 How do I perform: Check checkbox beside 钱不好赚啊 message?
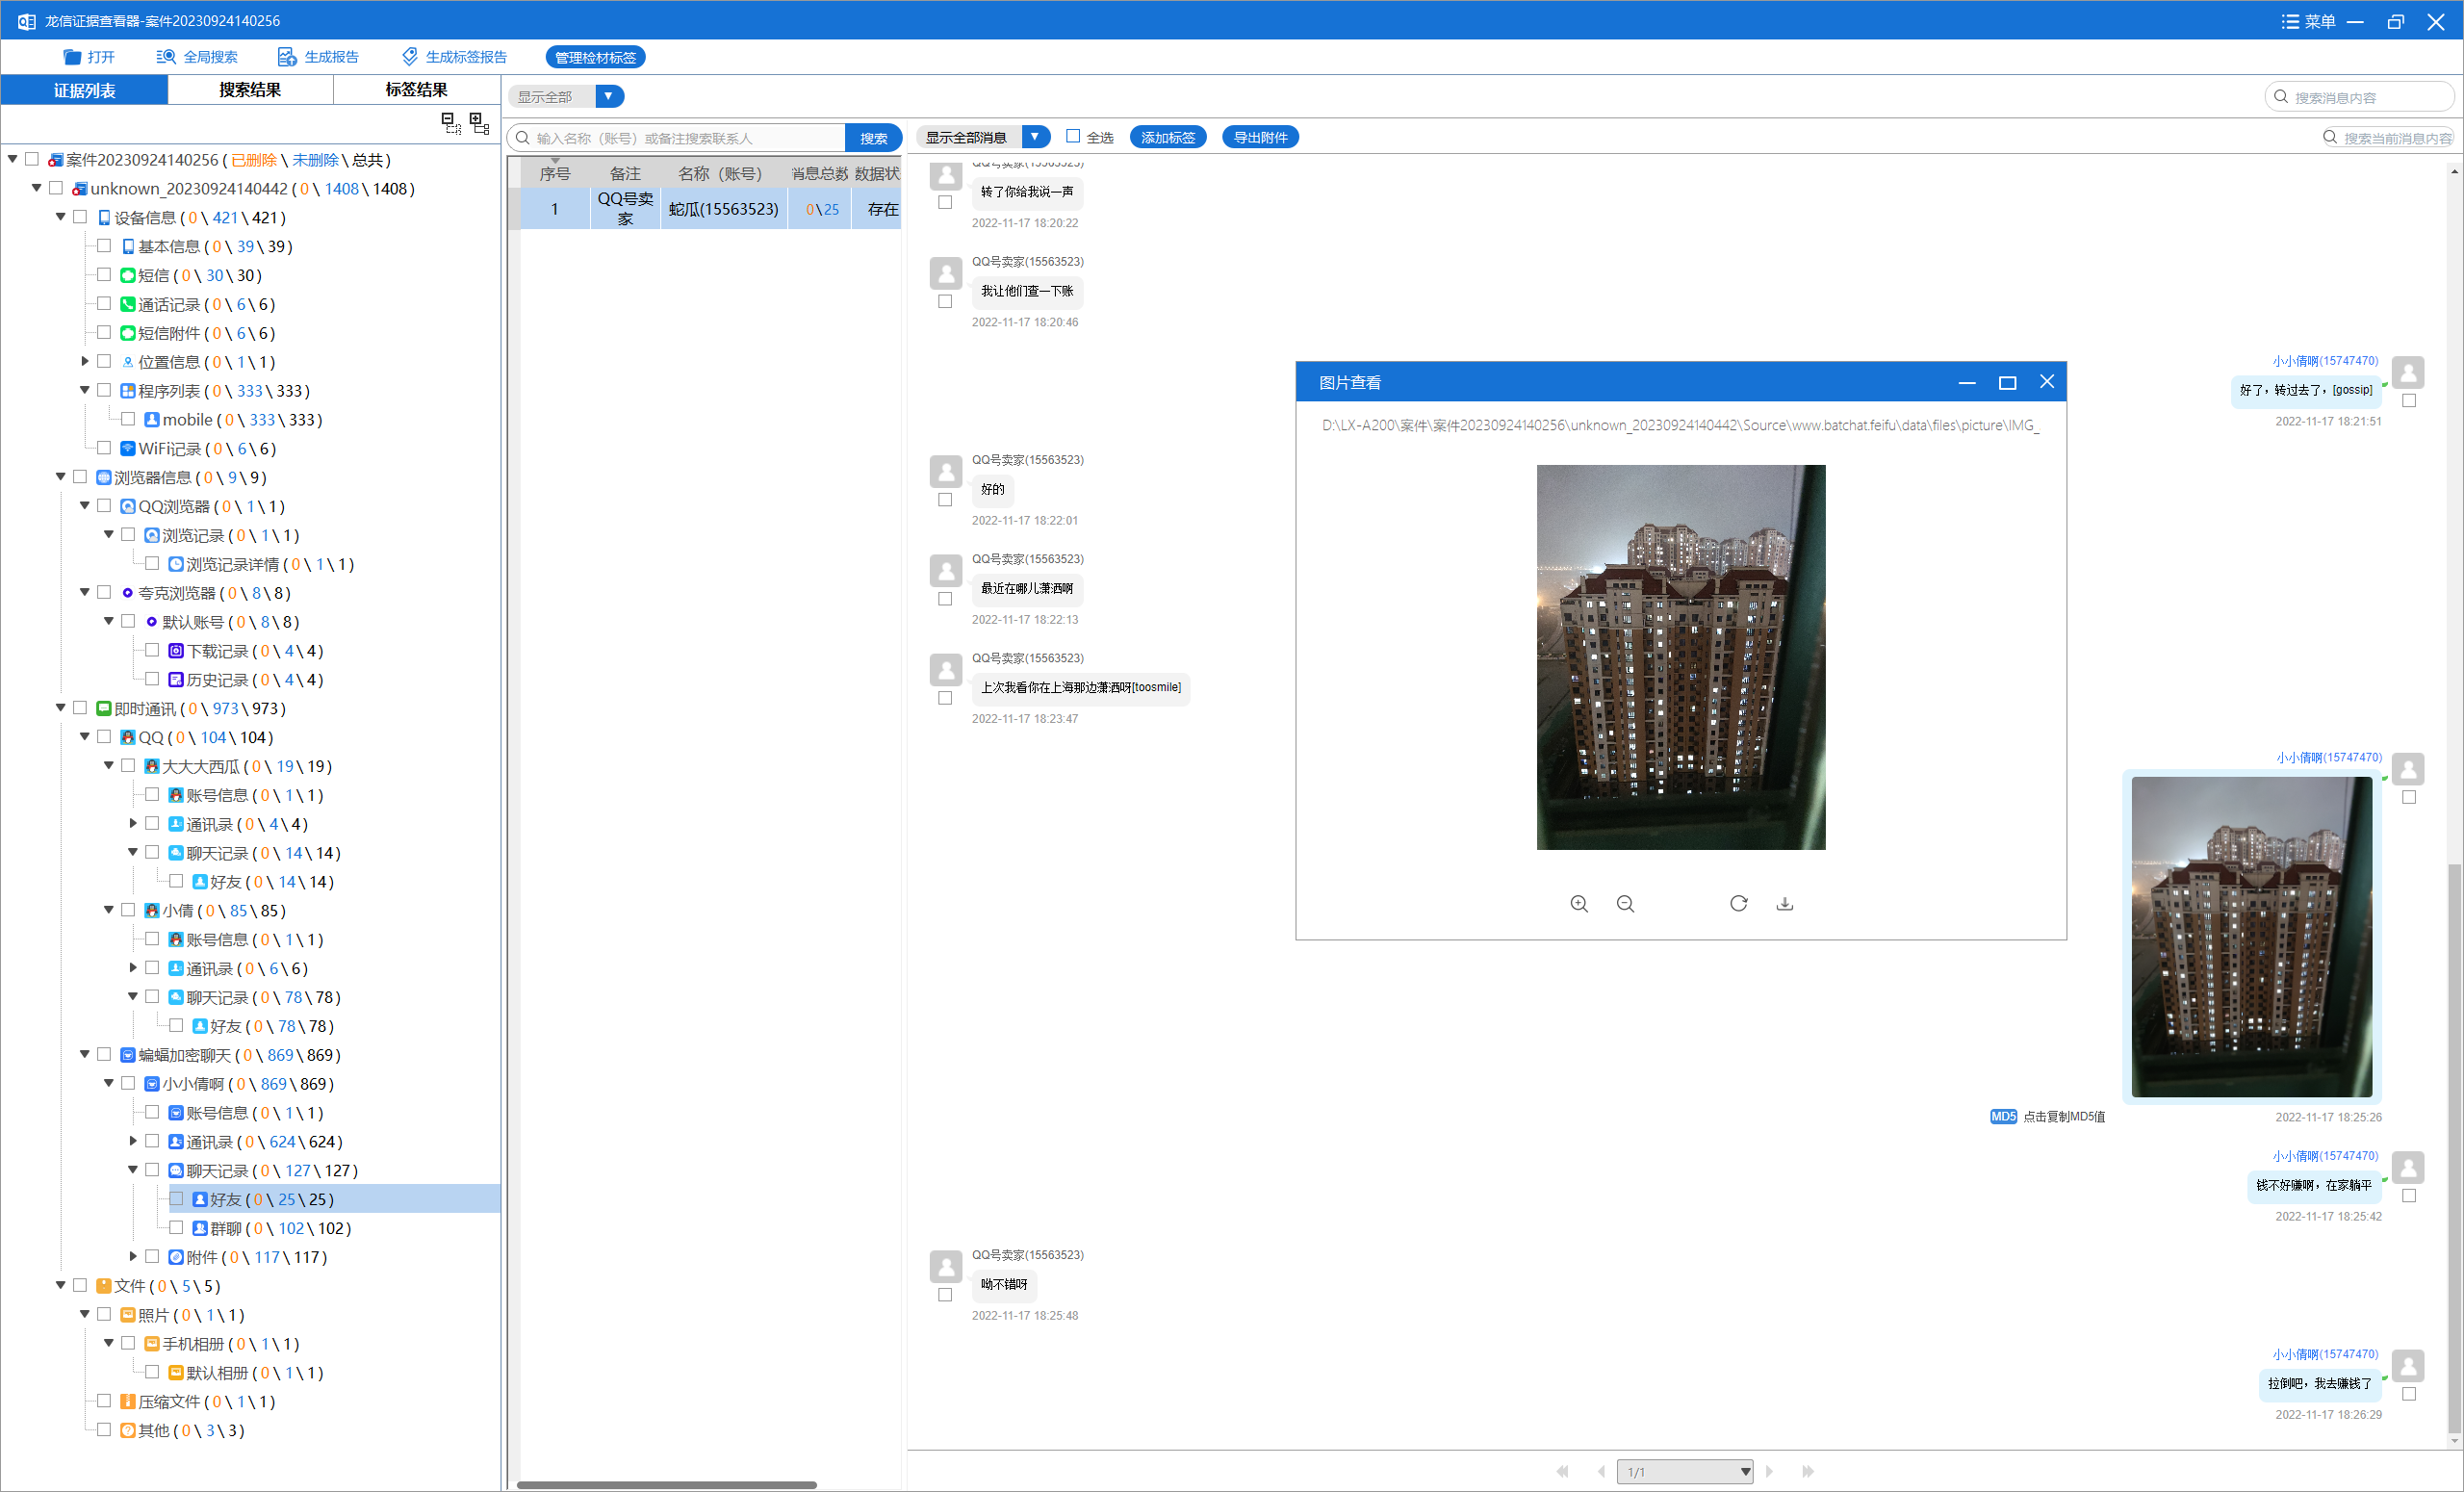pyautogui.click(x=2409, y=1196)
